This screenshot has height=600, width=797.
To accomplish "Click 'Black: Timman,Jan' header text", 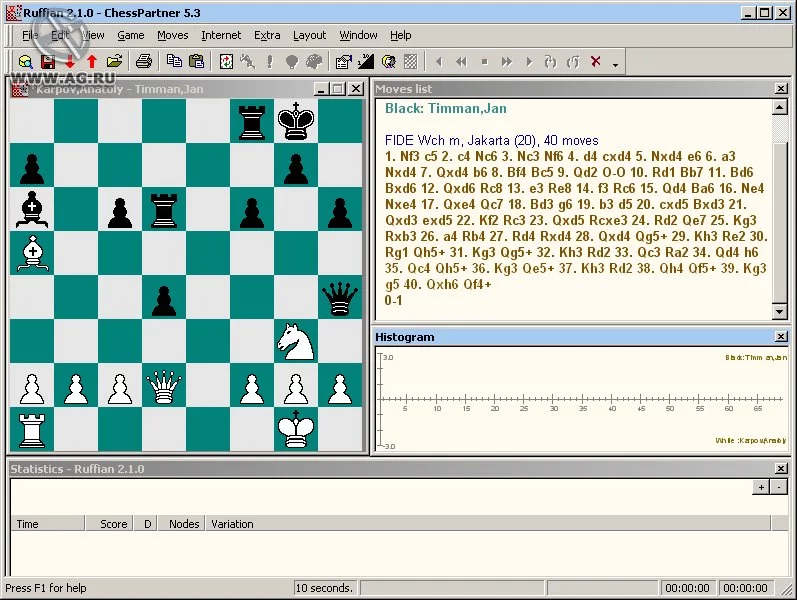I will pos(446,108).
